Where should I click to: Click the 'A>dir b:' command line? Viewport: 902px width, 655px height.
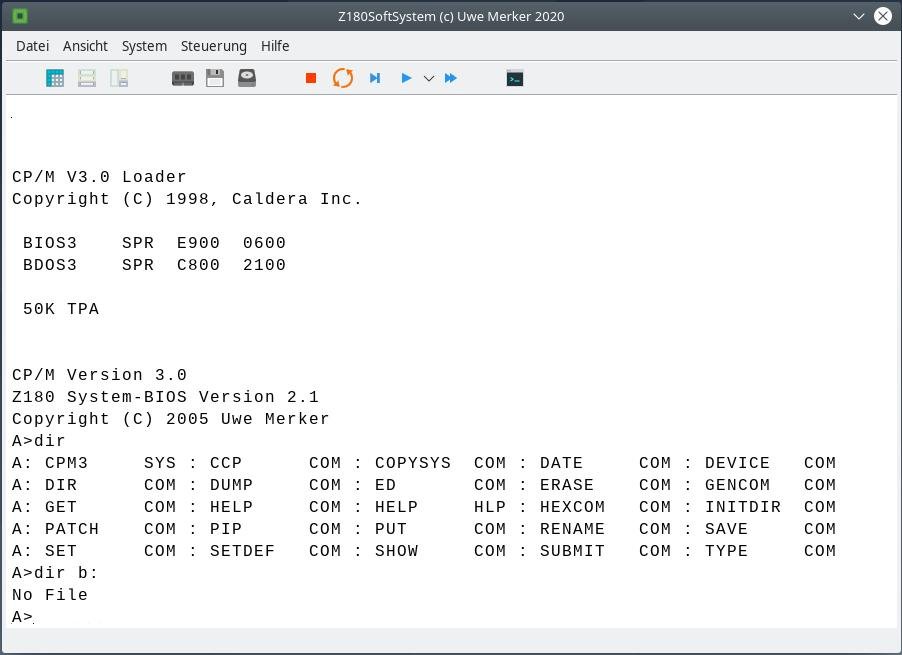(55, 573)
